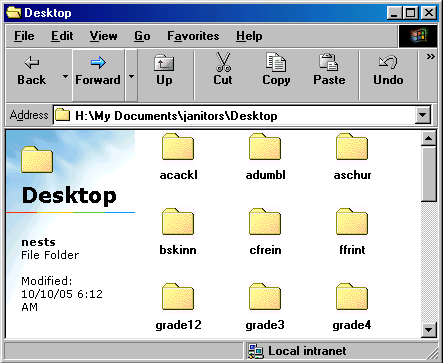
Task: Cut the selected item with scissors icon
Action: pyautogui.click(x=223, y=70)
